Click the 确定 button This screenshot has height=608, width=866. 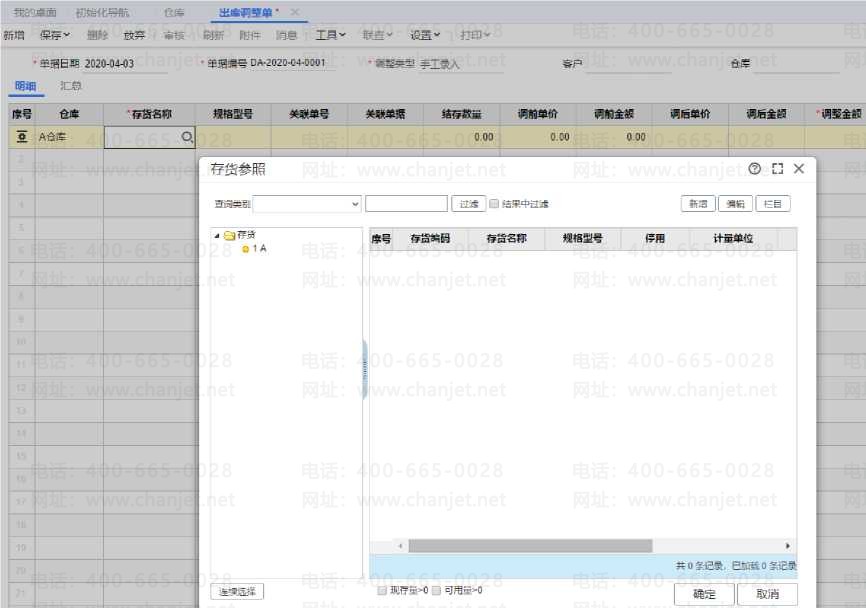point(704,594)
